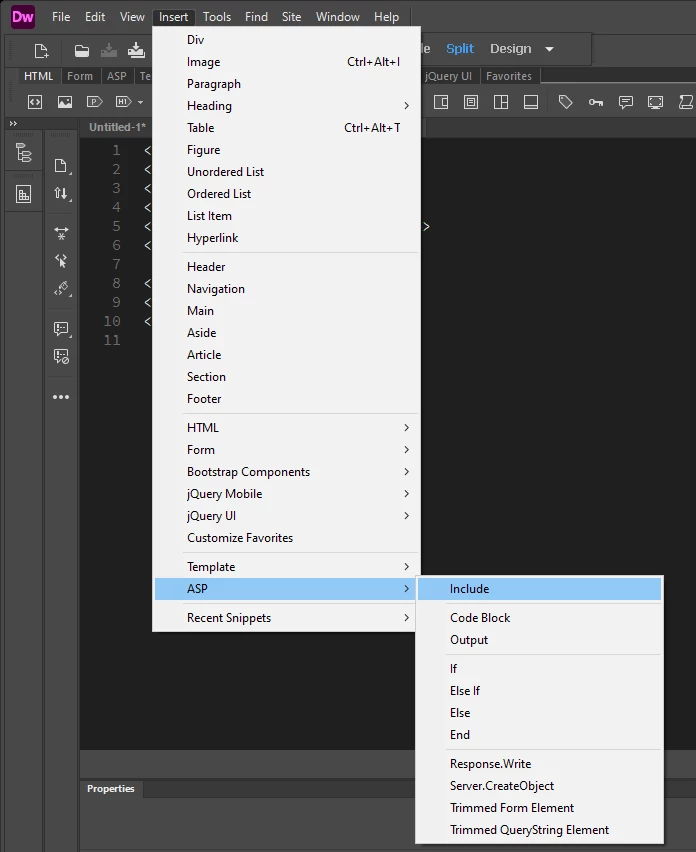Click the Collapse Full Tag icon

pos(61,233)
